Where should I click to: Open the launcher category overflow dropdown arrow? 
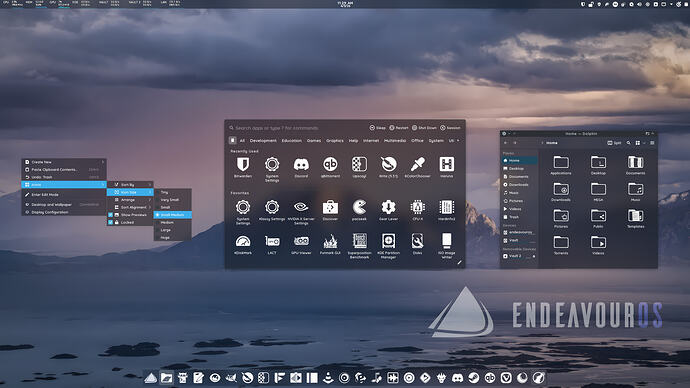pos(458,140)
